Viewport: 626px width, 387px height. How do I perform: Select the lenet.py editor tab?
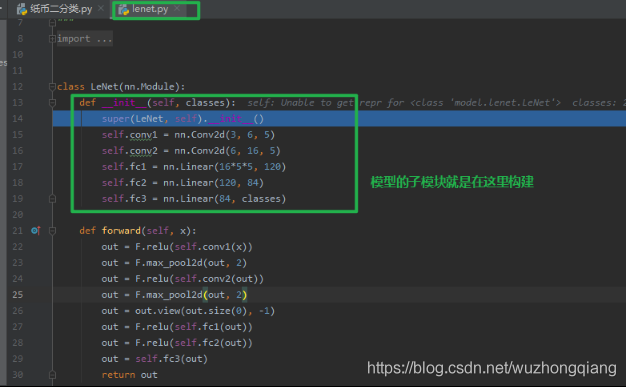(x=150, y=9)
